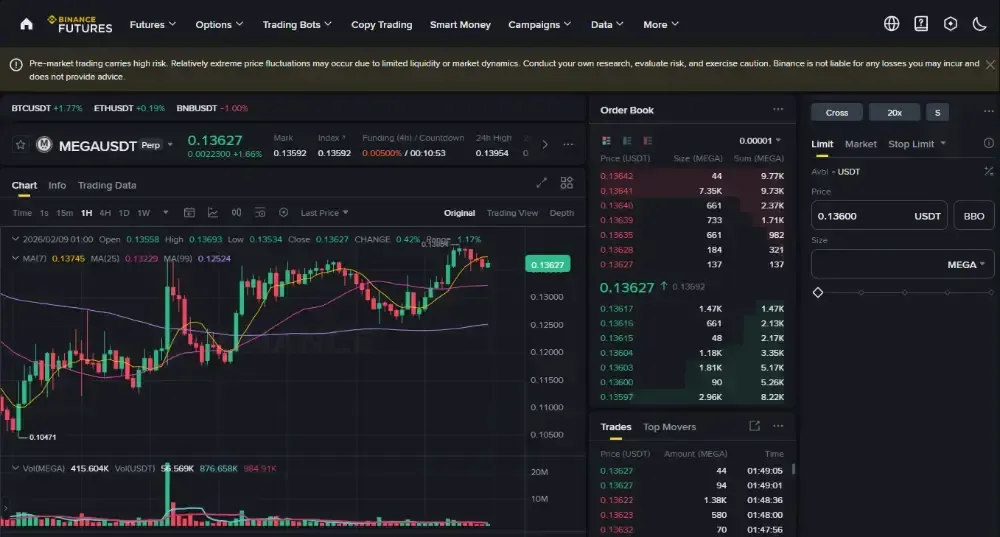
Task: Collapse the Vol indicator row chevron
Action: tap(15, 468)
